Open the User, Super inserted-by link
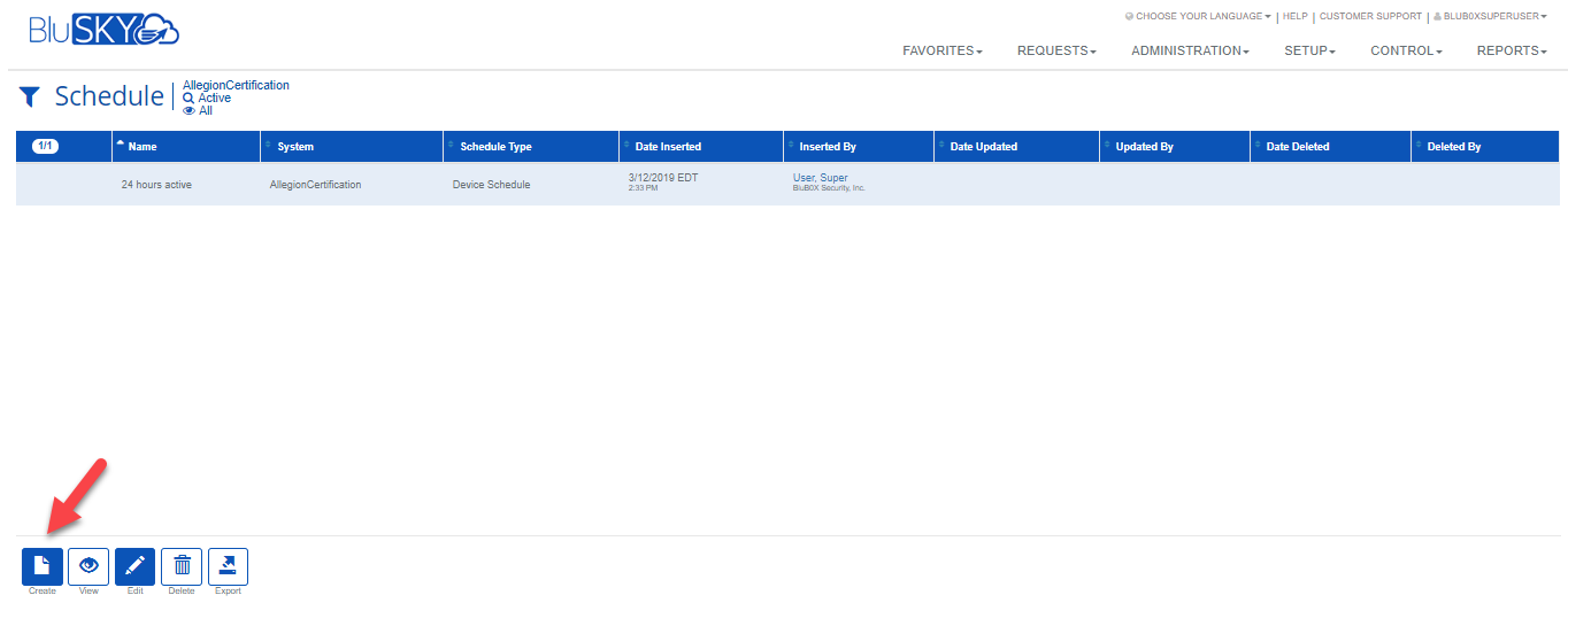Screen dimensions: 1596x627 point(820,178)
